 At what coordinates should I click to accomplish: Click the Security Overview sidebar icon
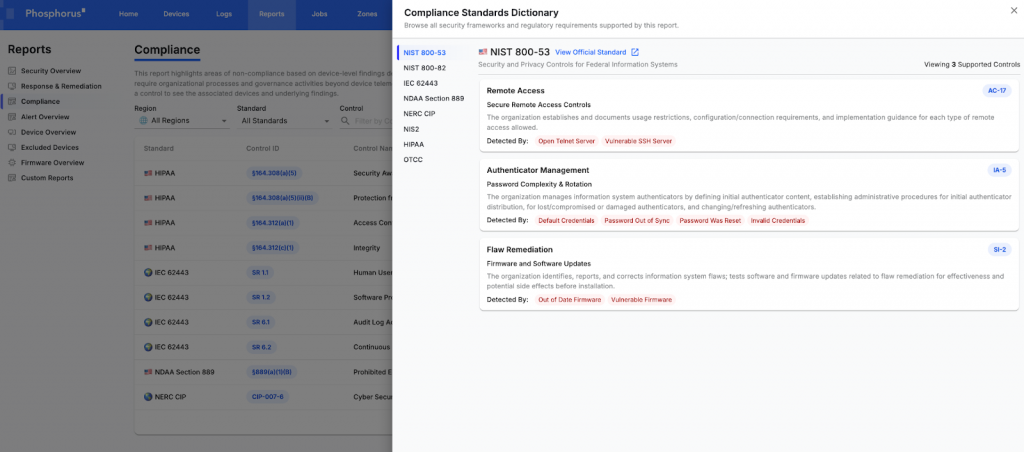pyautogui.click(x=12, y=71)
